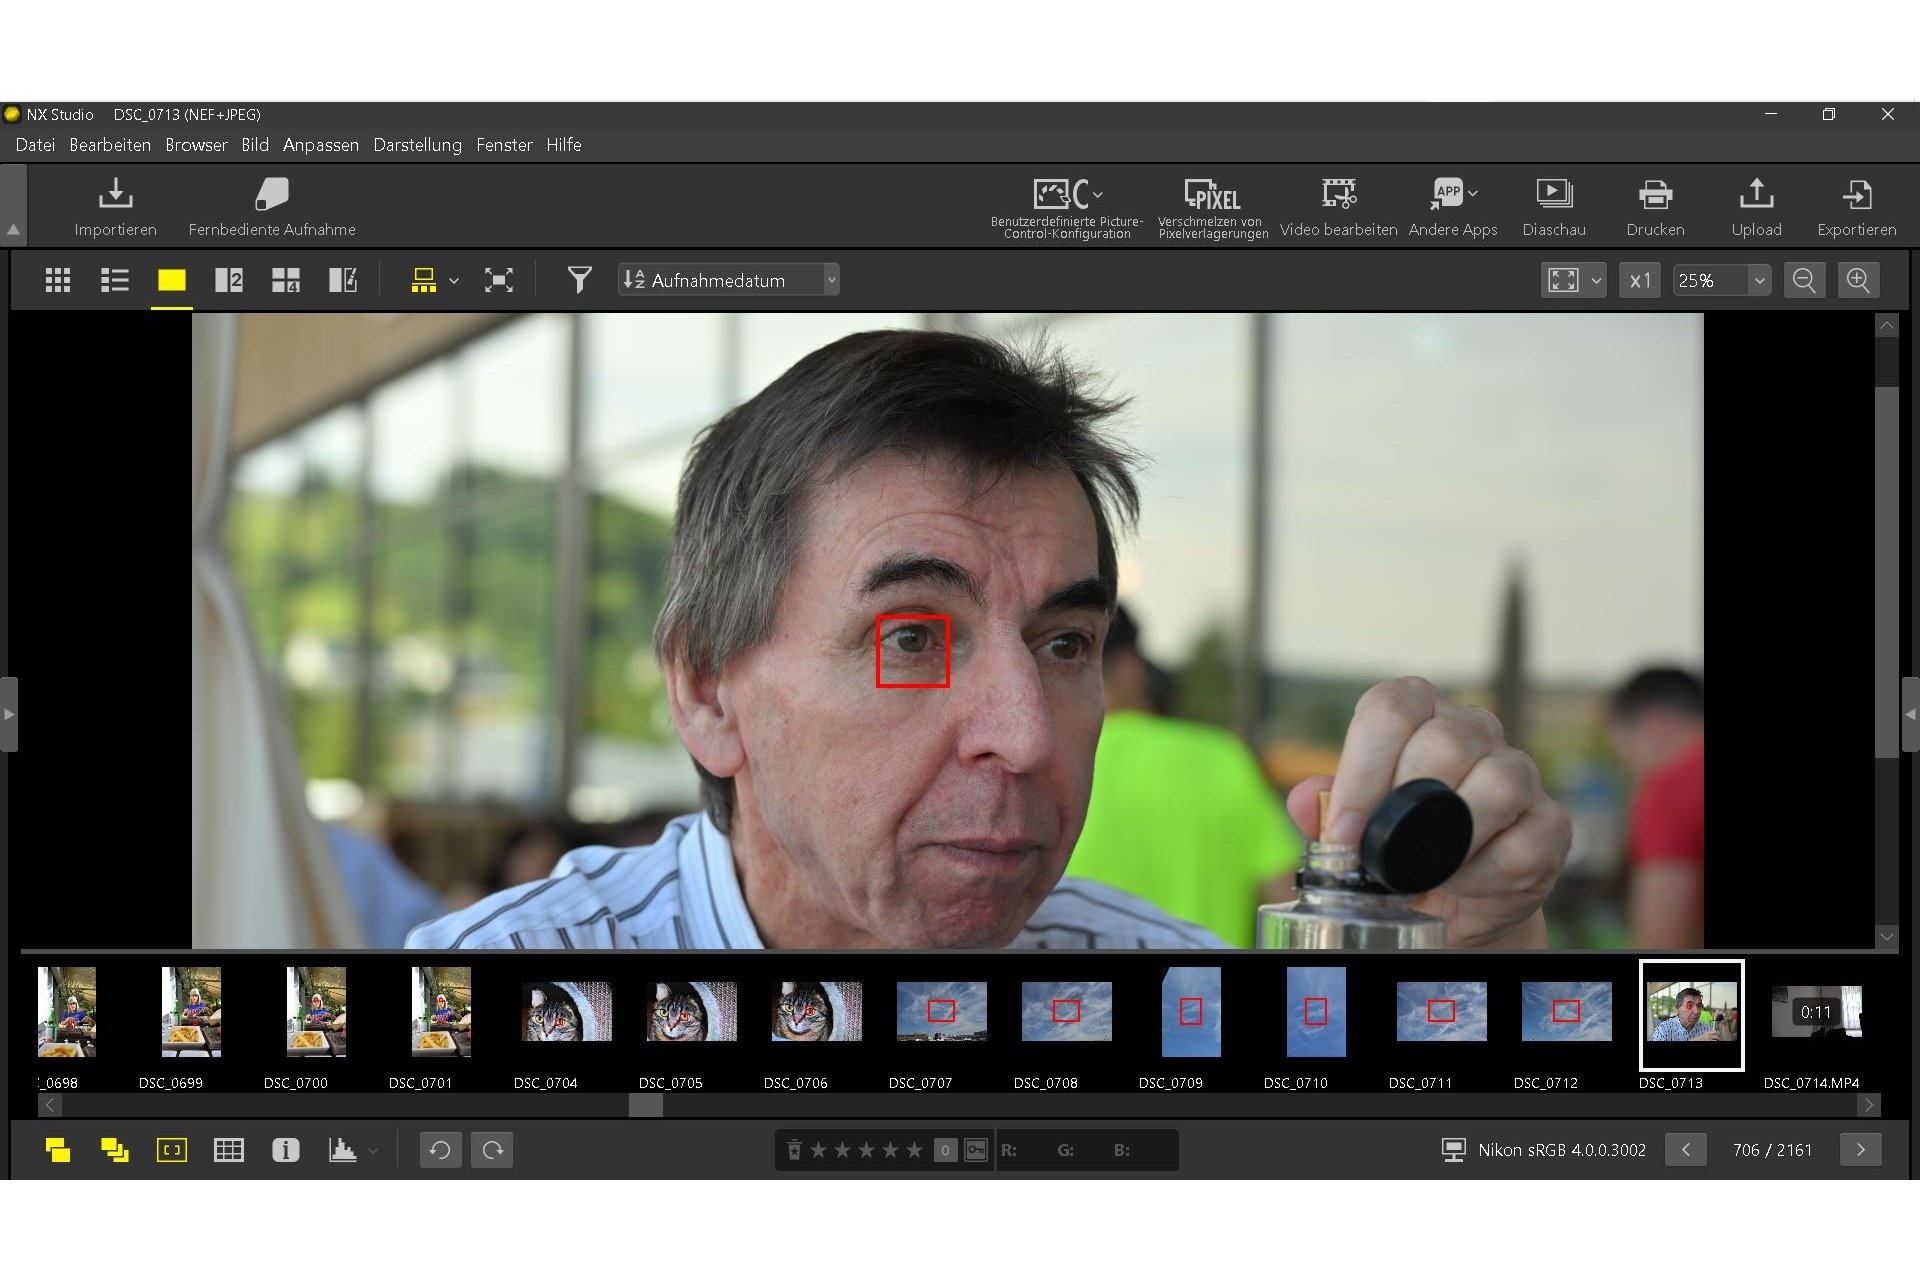The image size is (1920, 1280).
Task: Open Benutzerdefinierte Picture-Control-Konfiguration
Action: pos(1067,208)
